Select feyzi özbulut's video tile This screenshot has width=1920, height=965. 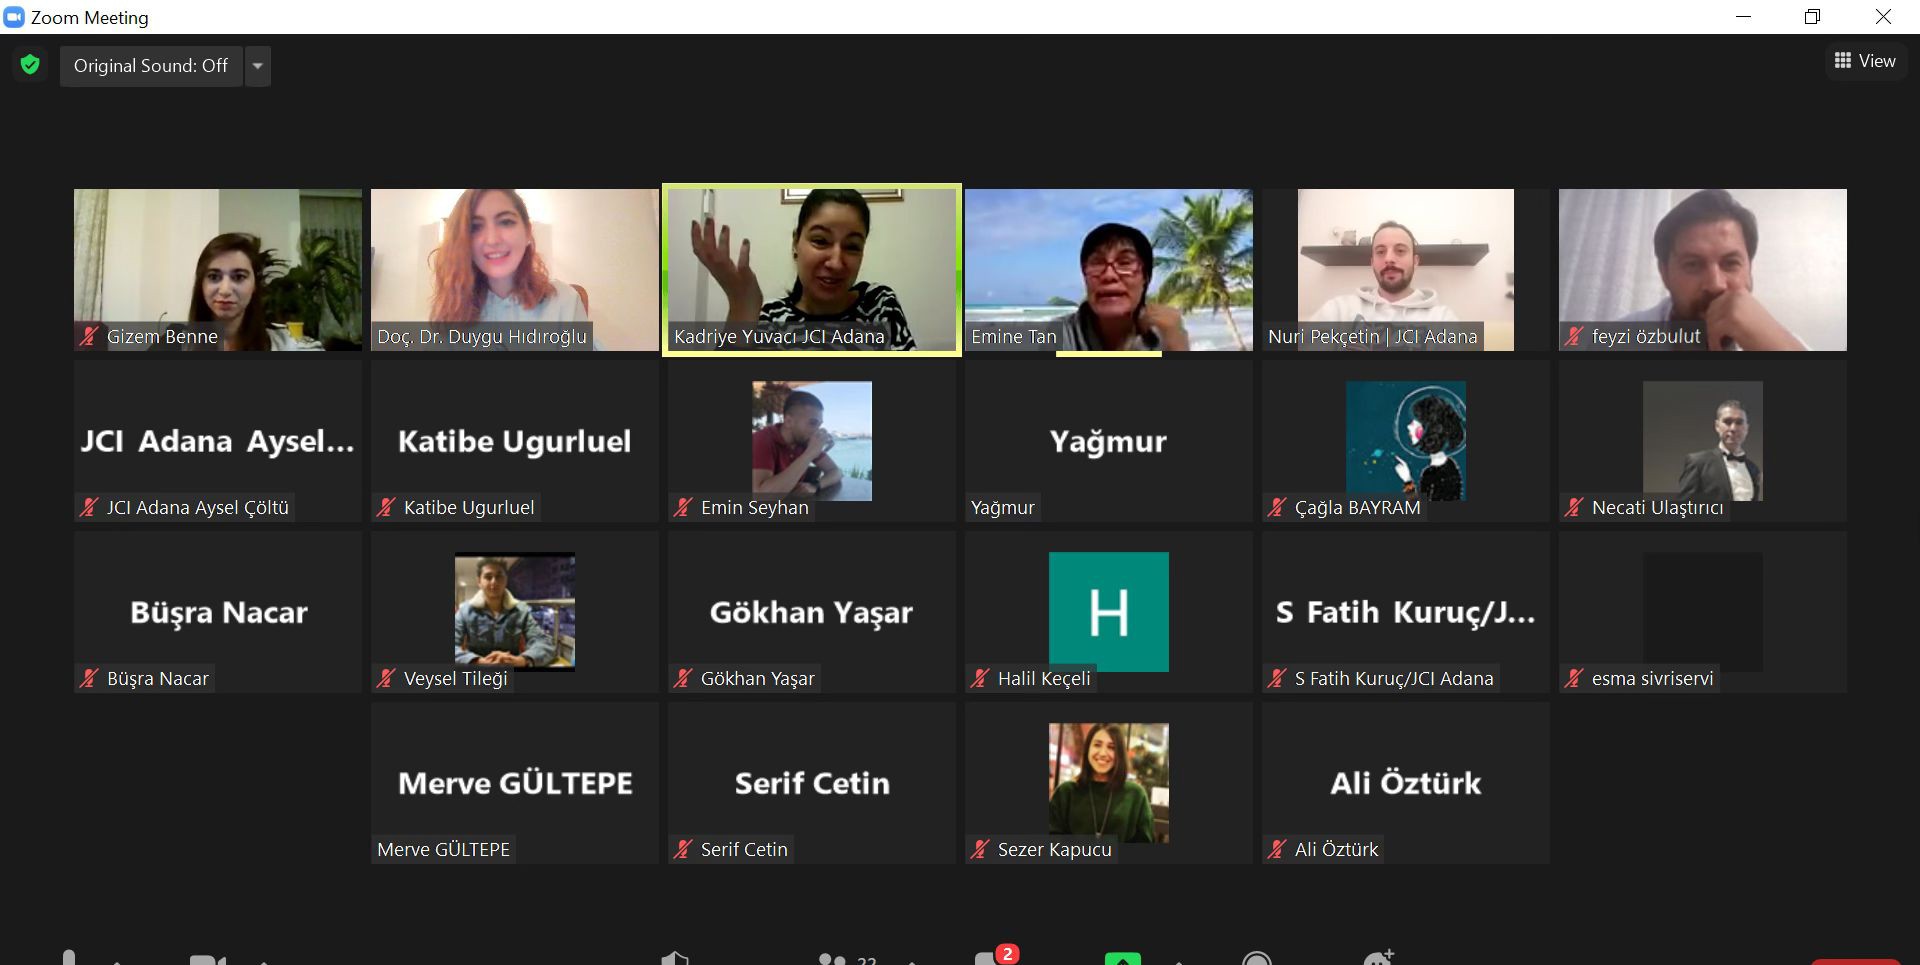(x=1703, y=270)
